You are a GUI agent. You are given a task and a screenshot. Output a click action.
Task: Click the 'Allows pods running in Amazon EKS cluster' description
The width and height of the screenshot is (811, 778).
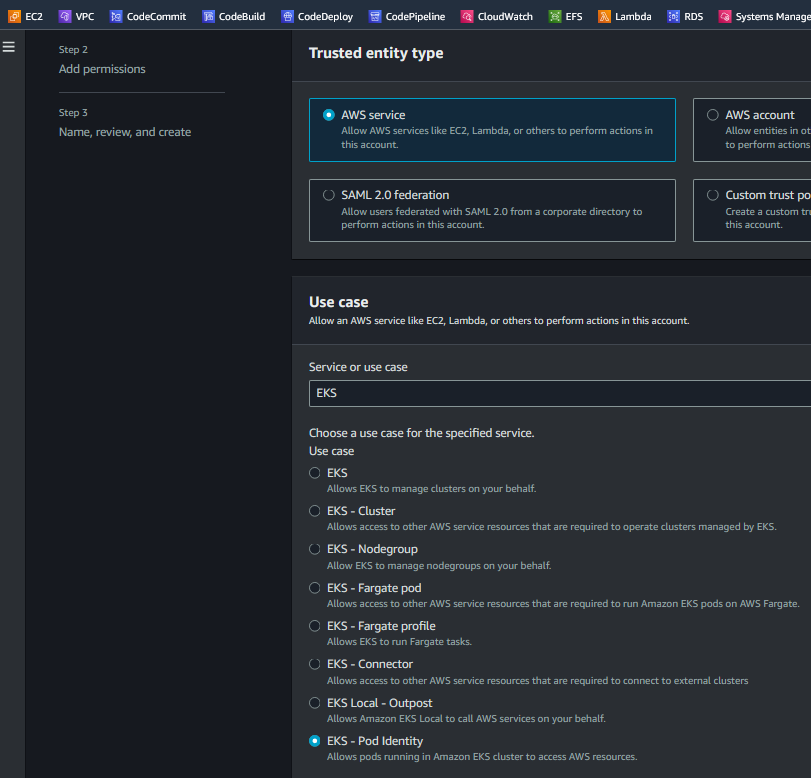click(482, 757)
